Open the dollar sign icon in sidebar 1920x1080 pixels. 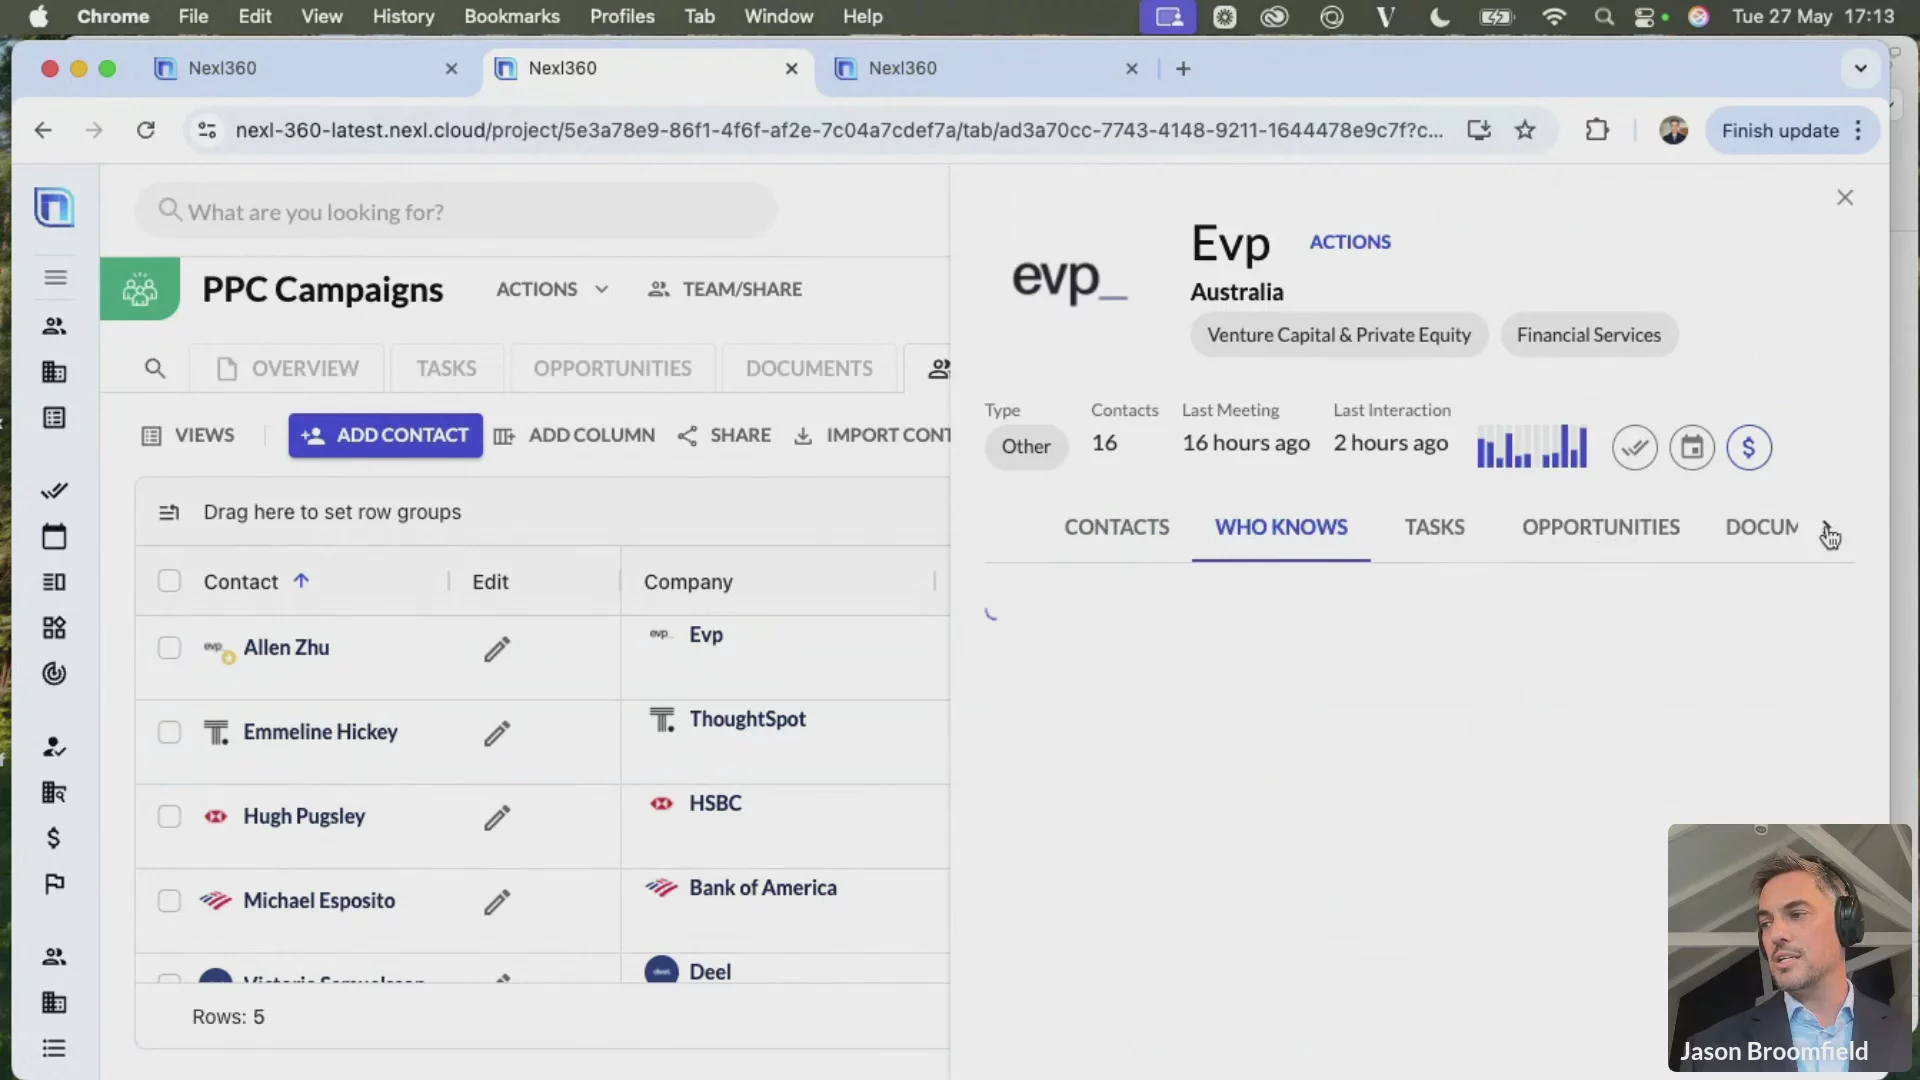[54, 837]
